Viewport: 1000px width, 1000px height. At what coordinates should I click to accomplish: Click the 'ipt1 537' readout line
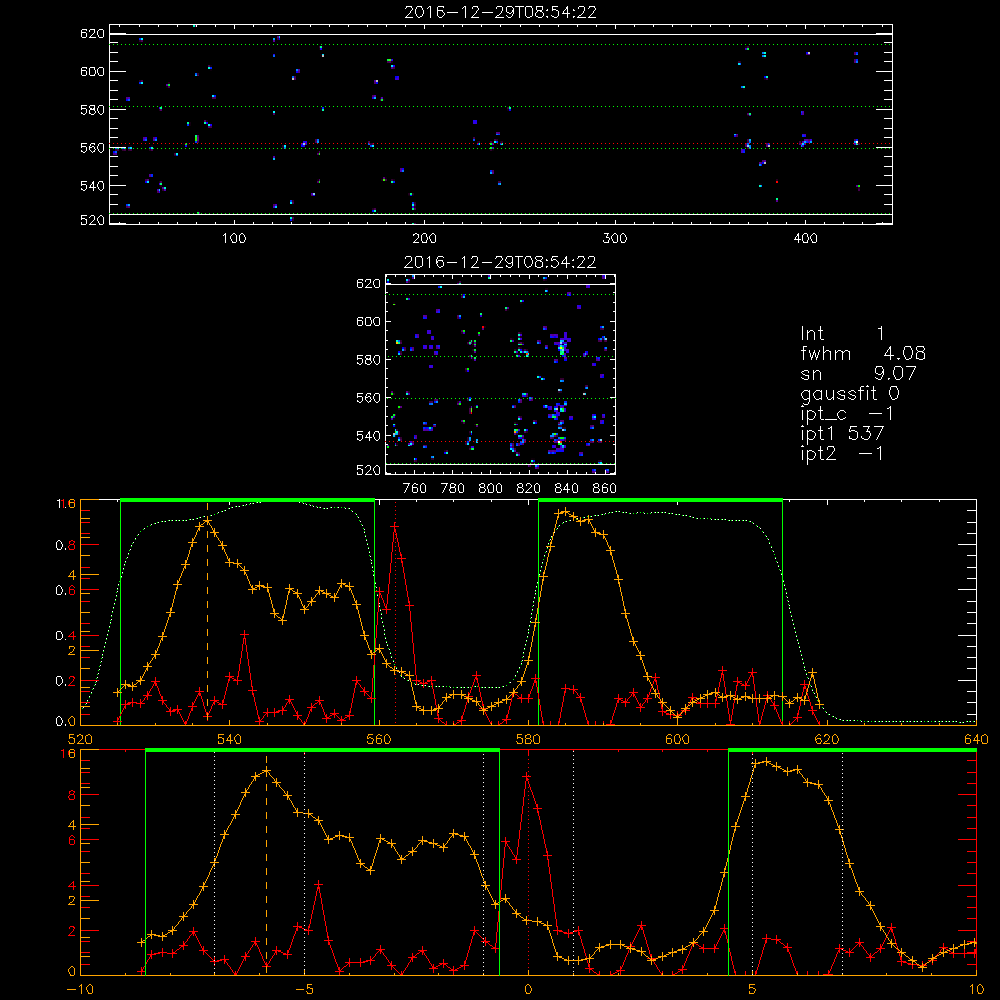pos(842,434)
